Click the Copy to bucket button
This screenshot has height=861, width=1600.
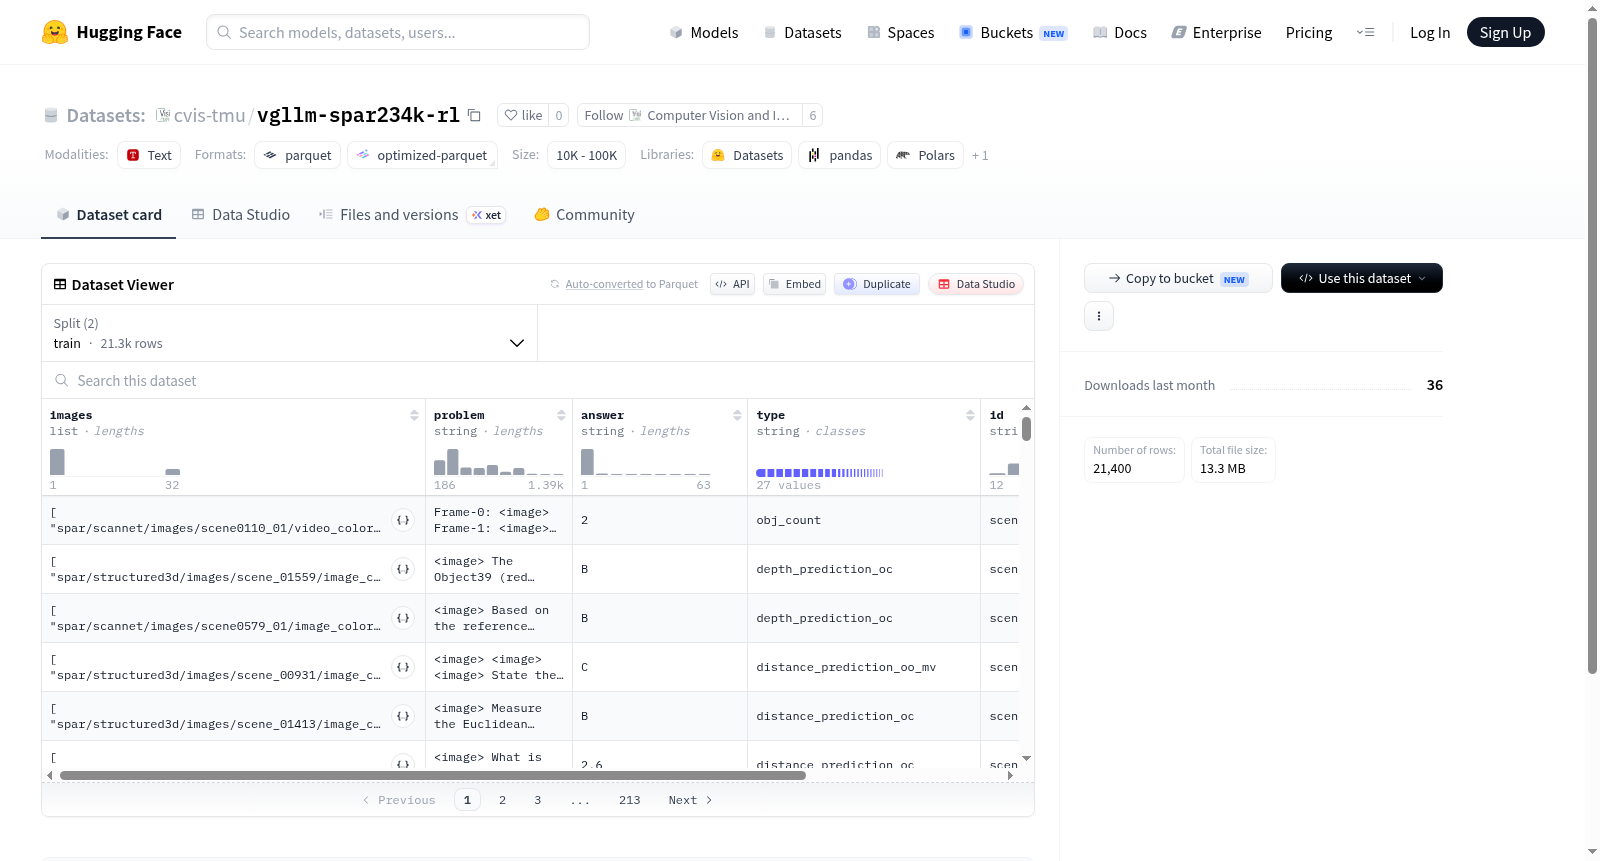(1178, 278)
